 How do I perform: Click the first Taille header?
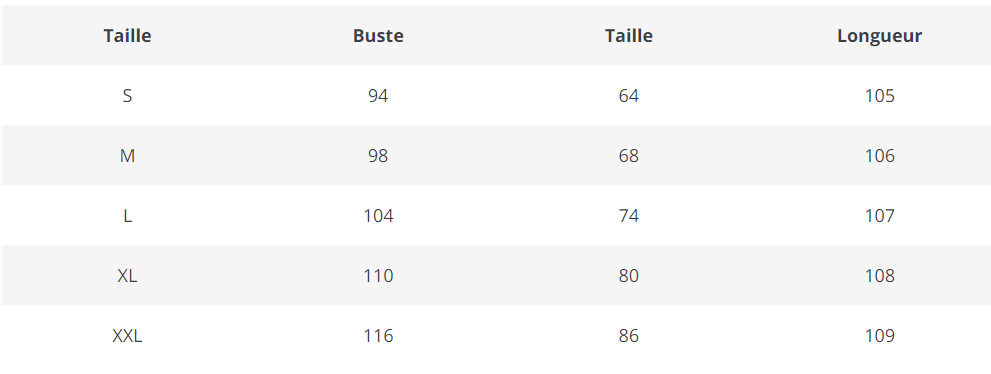127,36
